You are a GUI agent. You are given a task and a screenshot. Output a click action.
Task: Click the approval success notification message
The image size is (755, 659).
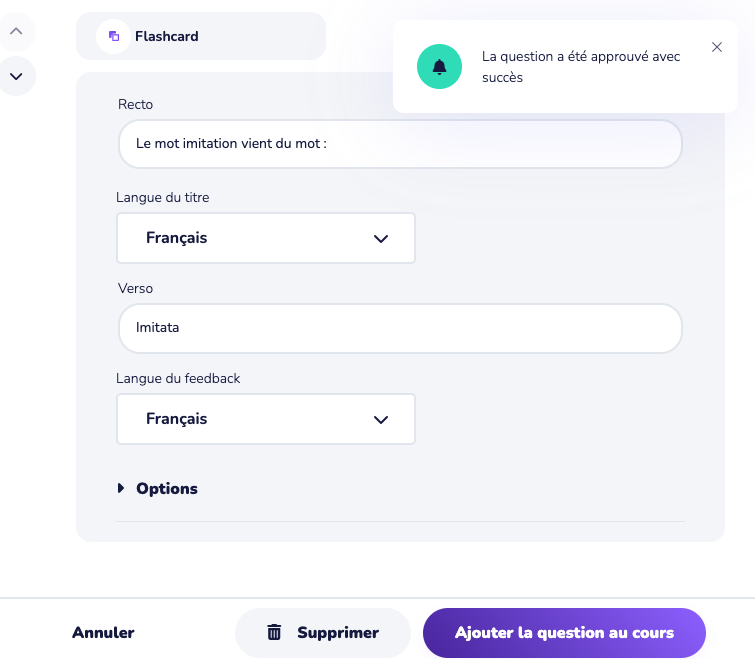click(x=580, y=66)
